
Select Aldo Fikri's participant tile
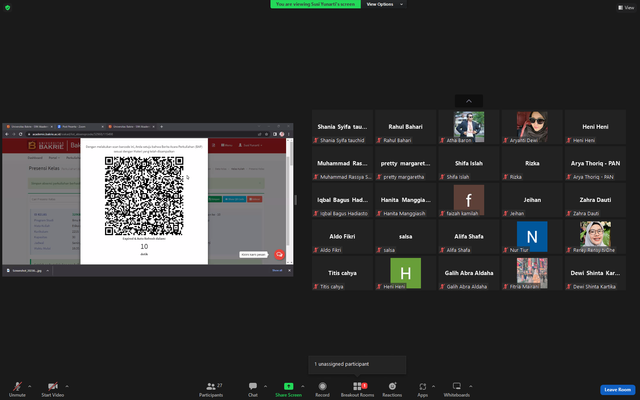[x=342, y=236]
